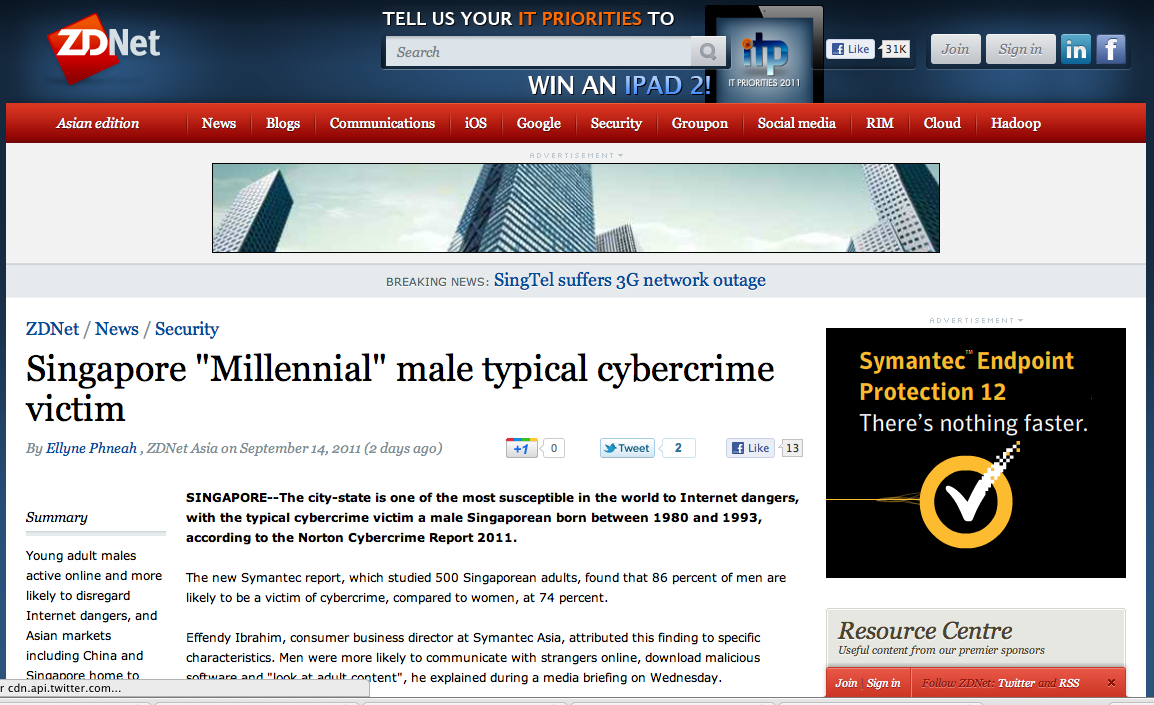Screen dimensions: 1154x705
Task: Click the header Facebook Like button
Action: tap(849, 49)
